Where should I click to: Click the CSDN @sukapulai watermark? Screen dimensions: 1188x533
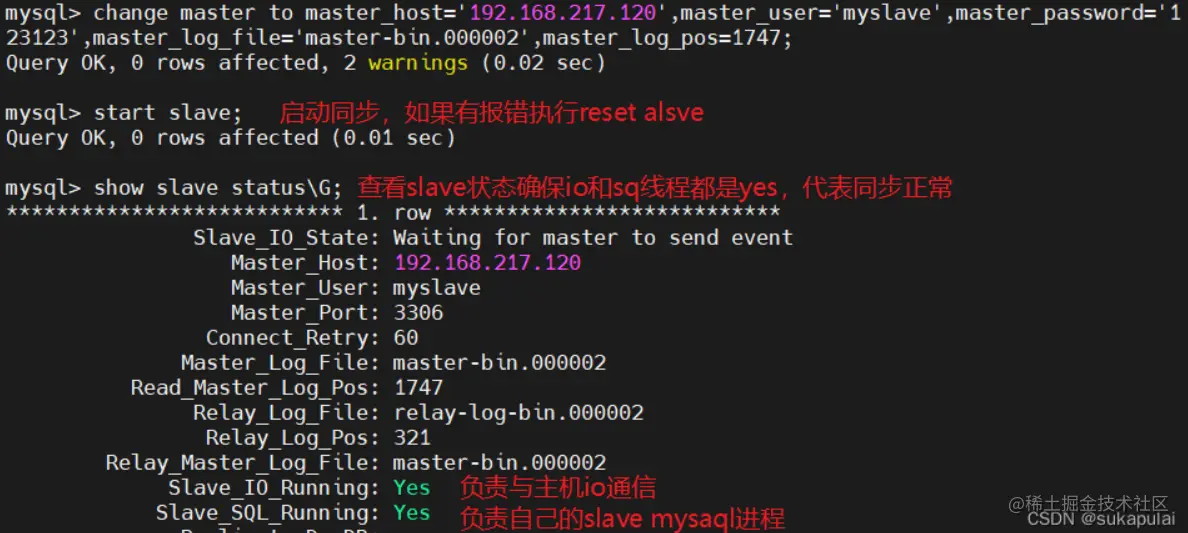[x=1101, y=519]
